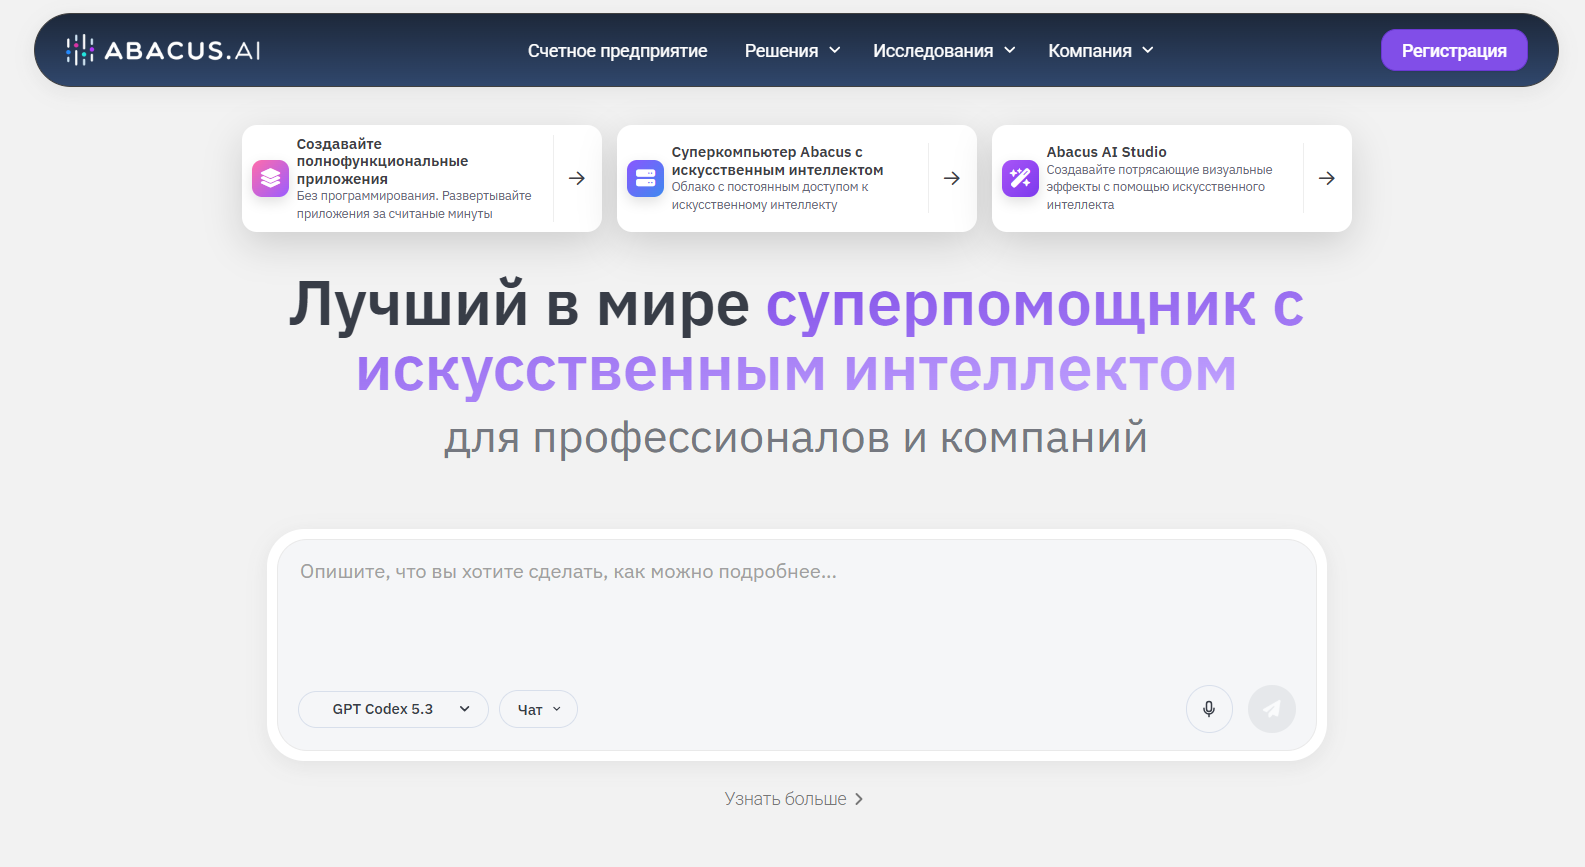Click 'Облако с постоянным доступом' description
The height and width of the screenshot is (867, 1585).
pos(770,196)
